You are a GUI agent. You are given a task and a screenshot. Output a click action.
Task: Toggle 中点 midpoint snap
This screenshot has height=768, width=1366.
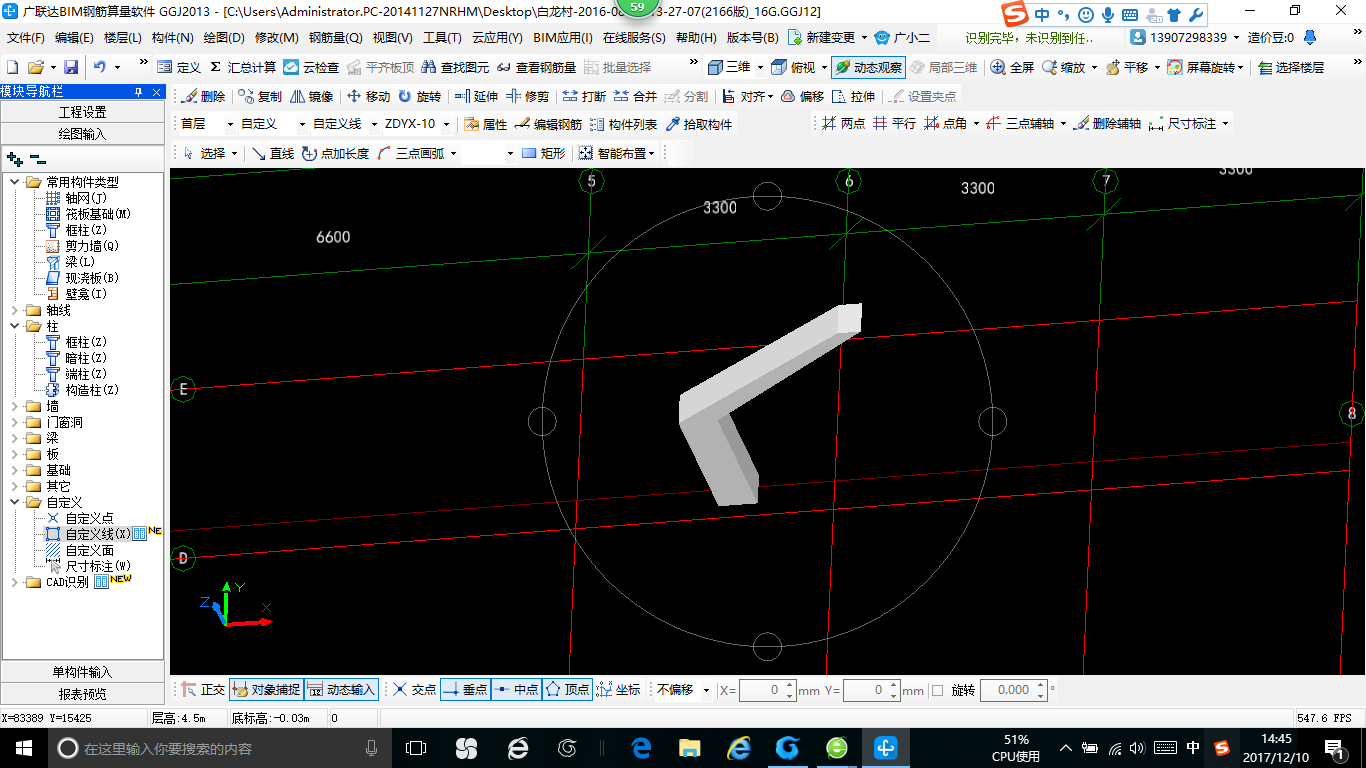[516, 689]
